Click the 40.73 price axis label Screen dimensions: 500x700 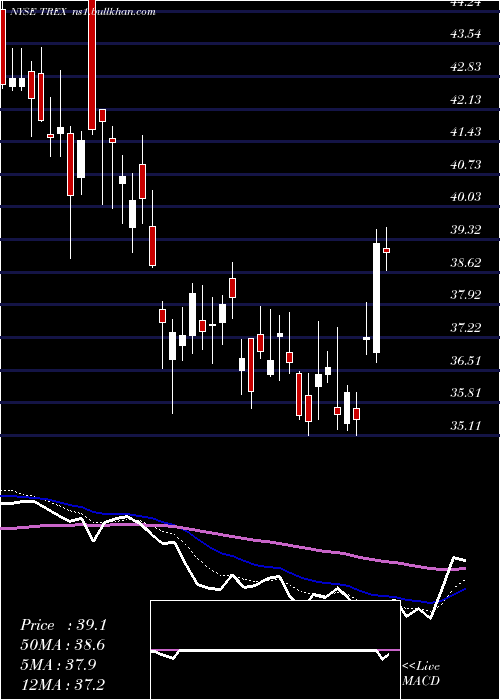tap(466, 165)
